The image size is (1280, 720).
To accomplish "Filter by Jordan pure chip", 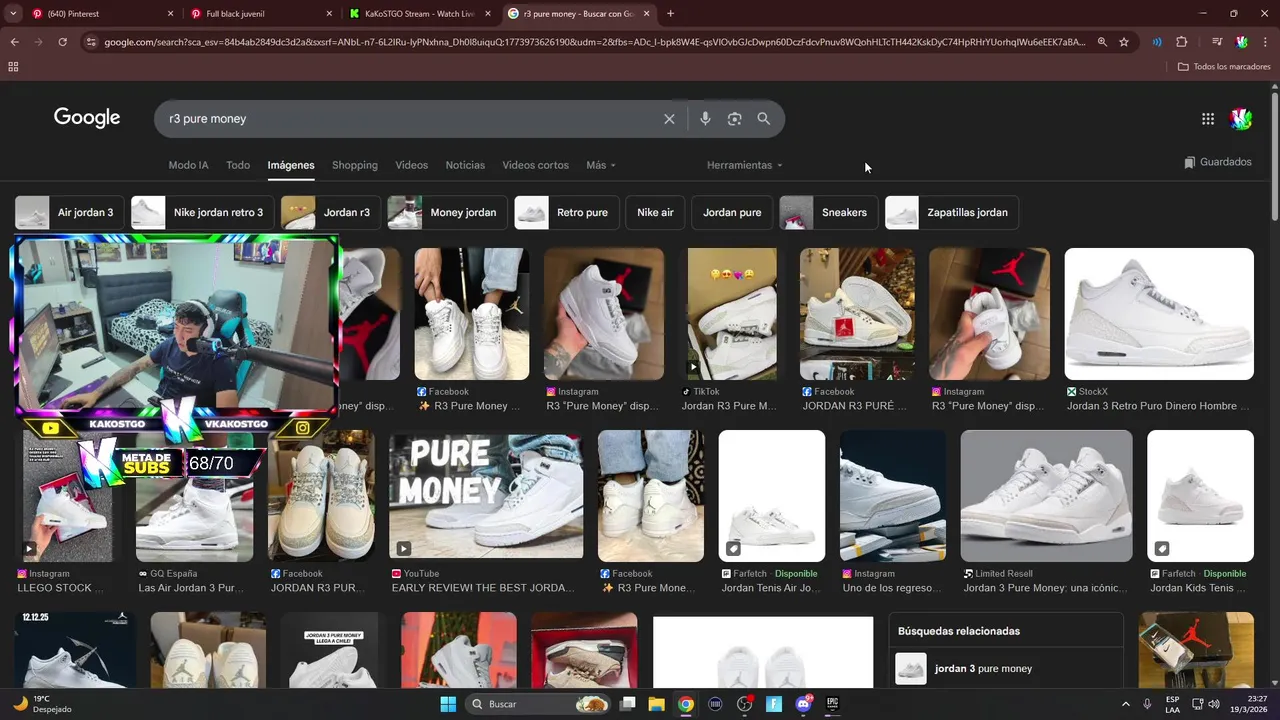I will [732, 213].
